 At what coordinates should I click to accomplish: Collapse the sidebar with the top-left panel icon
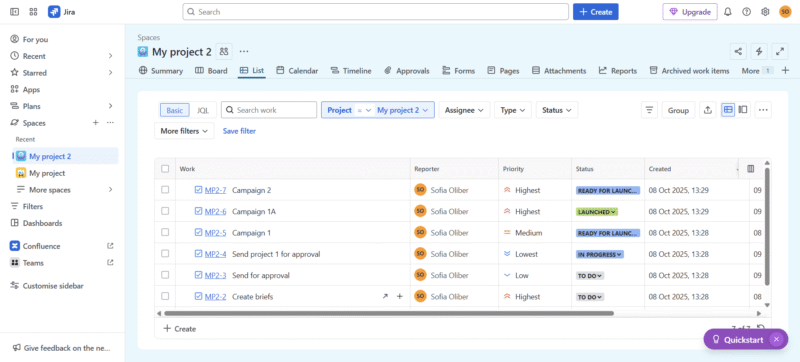(x=15, y=12)
